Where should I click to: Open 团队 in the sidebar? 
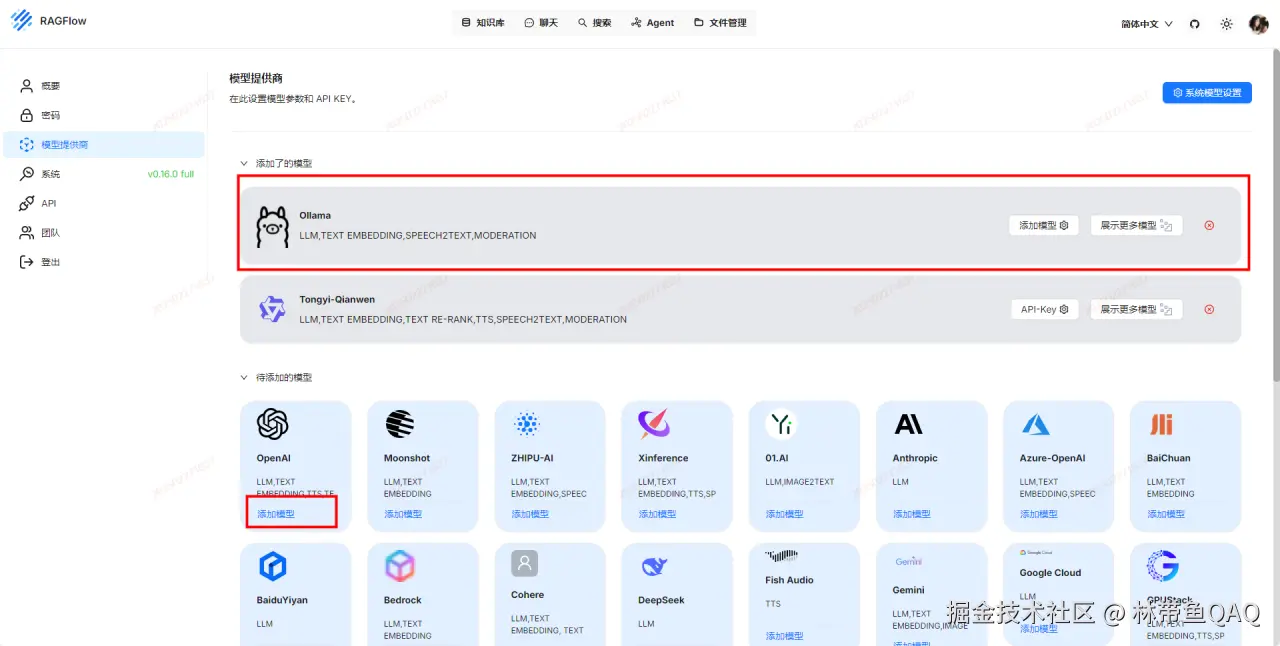(103, 232)
